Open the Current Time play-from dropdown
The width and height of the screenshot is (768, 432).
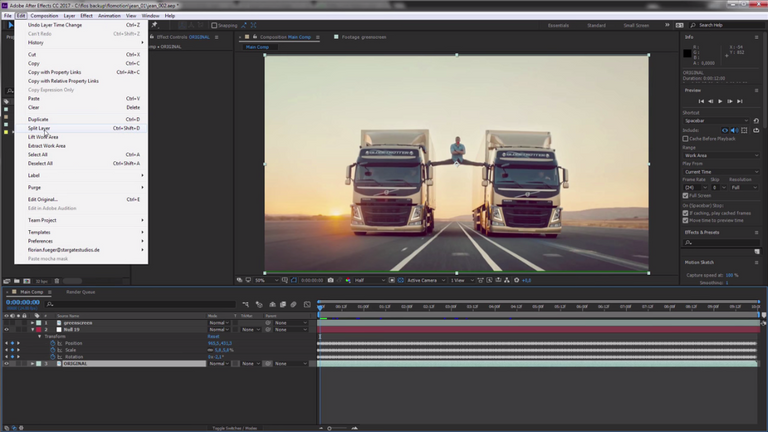point(721,172)
